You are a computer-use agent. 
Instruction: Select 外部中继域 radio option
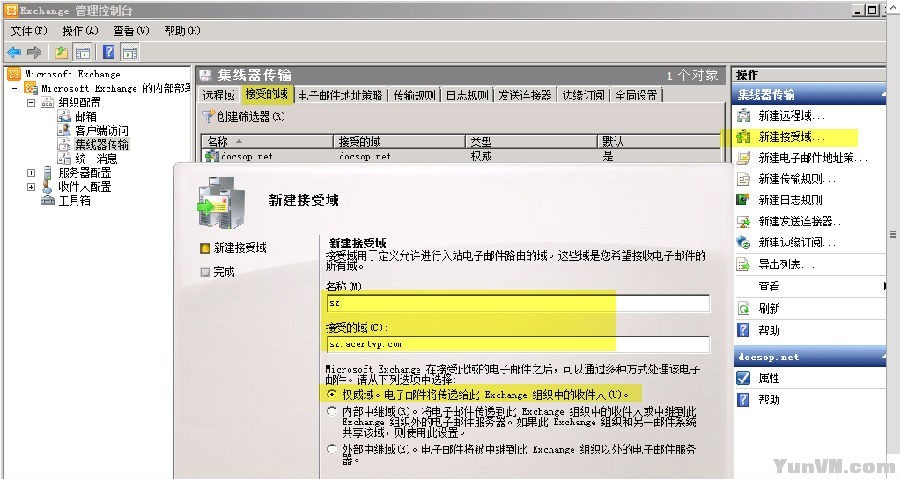332,449
